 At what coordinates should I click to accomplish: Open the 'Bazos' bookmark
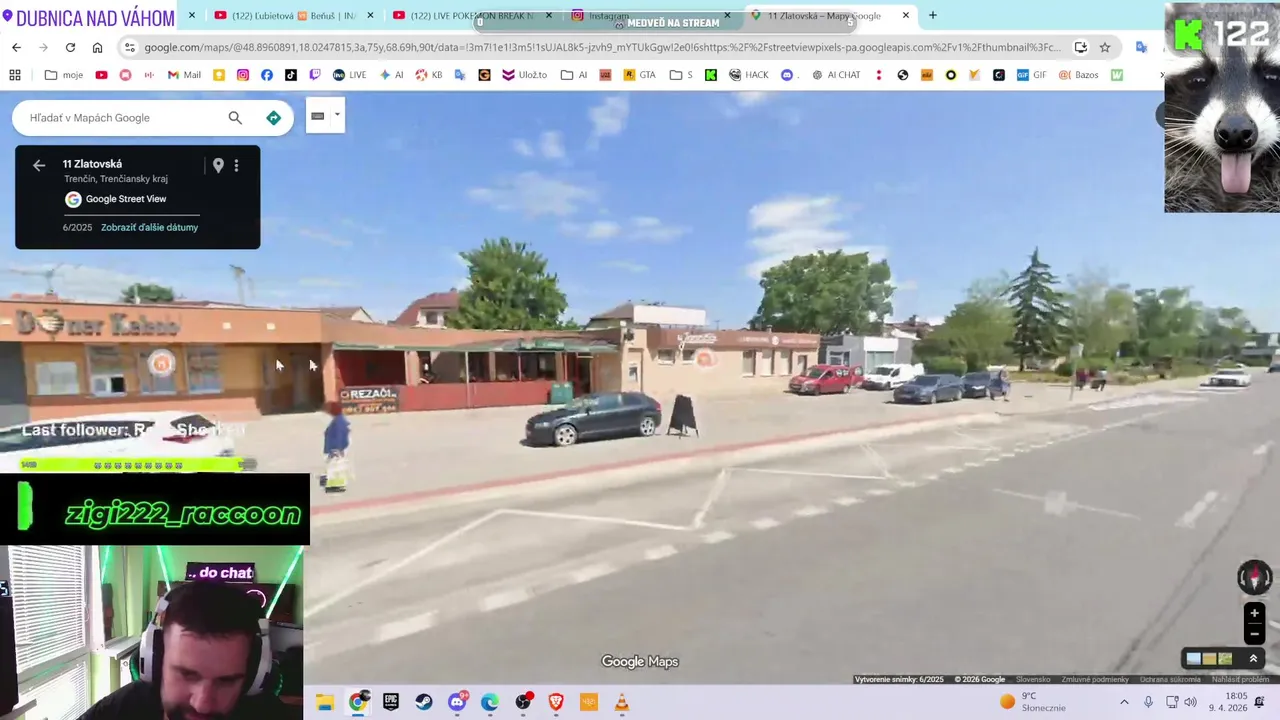(1078, 75)
